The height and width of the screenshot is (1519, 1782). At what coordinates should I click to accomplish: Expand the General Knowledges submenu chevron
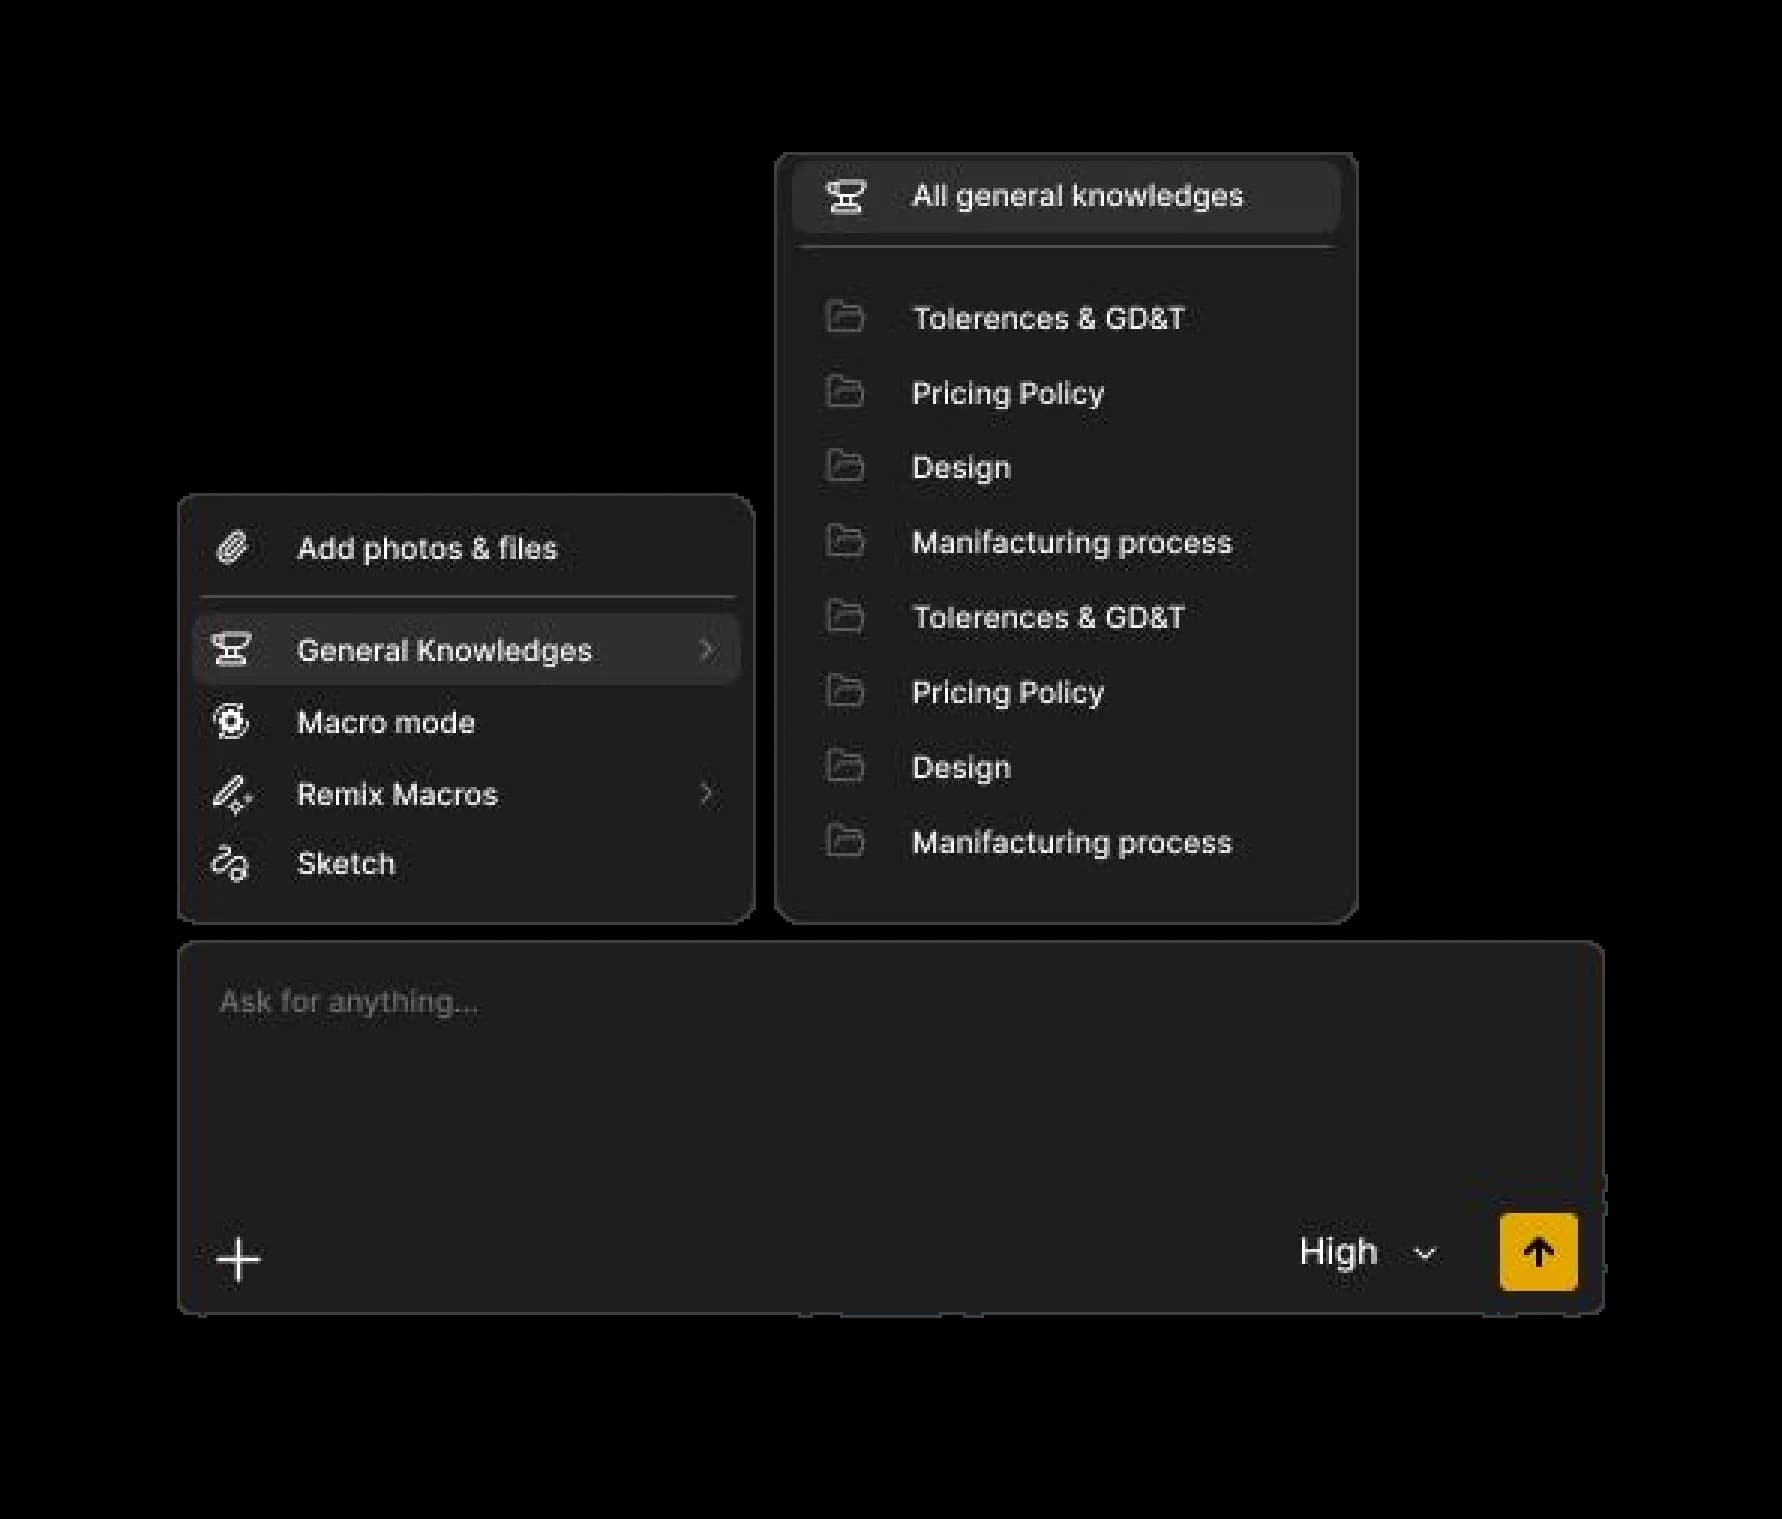pyautogui.click(x=707, y=650)
